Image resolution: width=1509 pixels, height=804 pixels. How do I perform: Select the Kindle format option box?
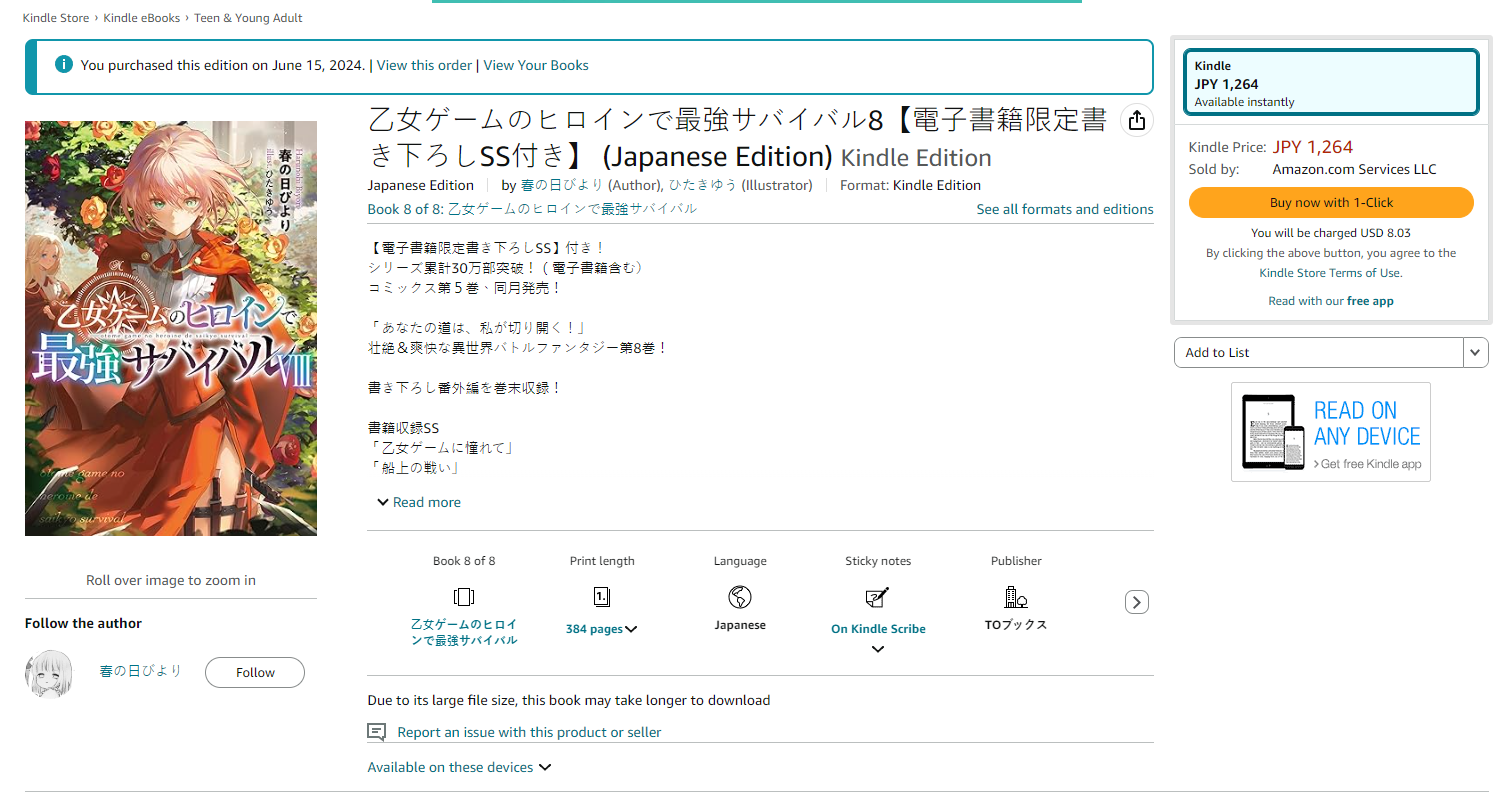(x=1330, y=83)
